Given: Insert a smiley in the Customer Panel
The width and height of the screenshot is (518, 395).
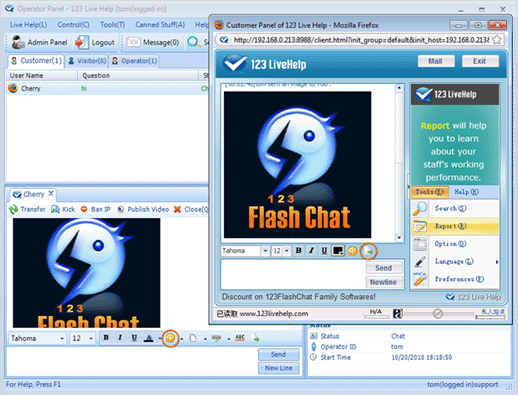Looking at the screenshot, I should (352, 251).
